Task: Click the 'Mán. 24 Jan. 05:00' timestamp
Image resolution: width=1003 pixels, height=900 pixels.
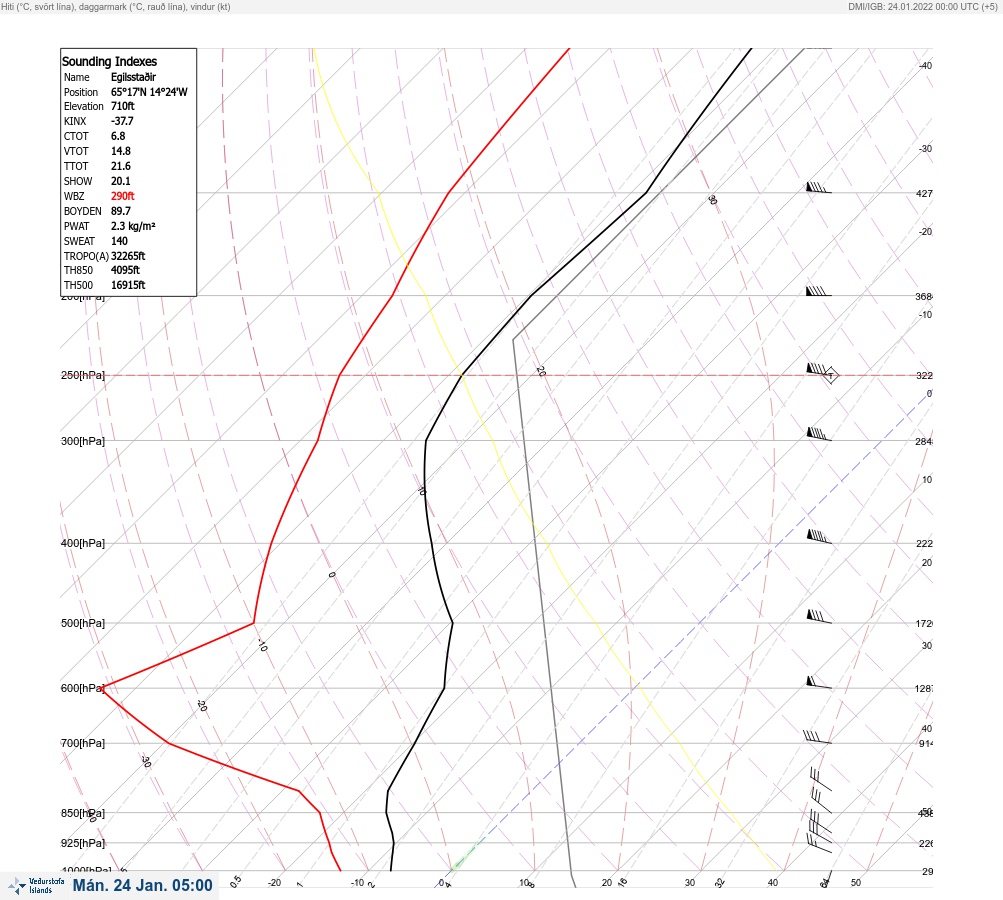Action: click(x=142, y=885)
